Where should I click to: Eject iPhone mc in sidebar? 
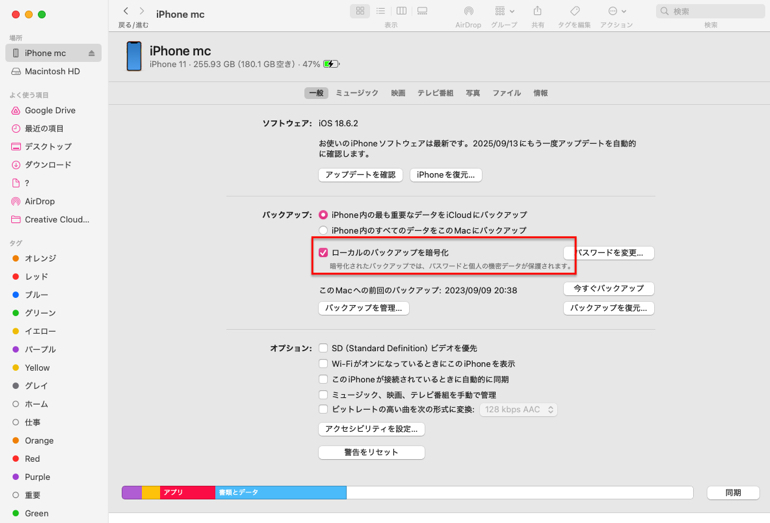pyautogui.click(x=92, y=54)
